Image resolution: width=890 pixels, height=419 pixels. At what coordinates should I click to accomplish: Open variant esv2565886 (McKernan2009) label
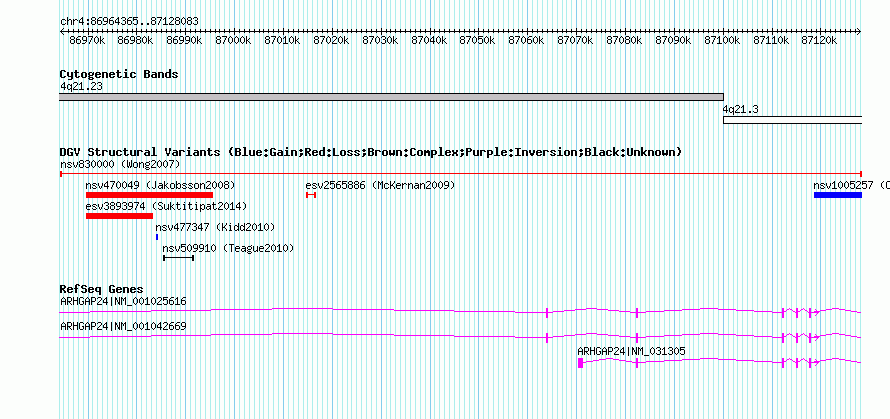[380, 185]
